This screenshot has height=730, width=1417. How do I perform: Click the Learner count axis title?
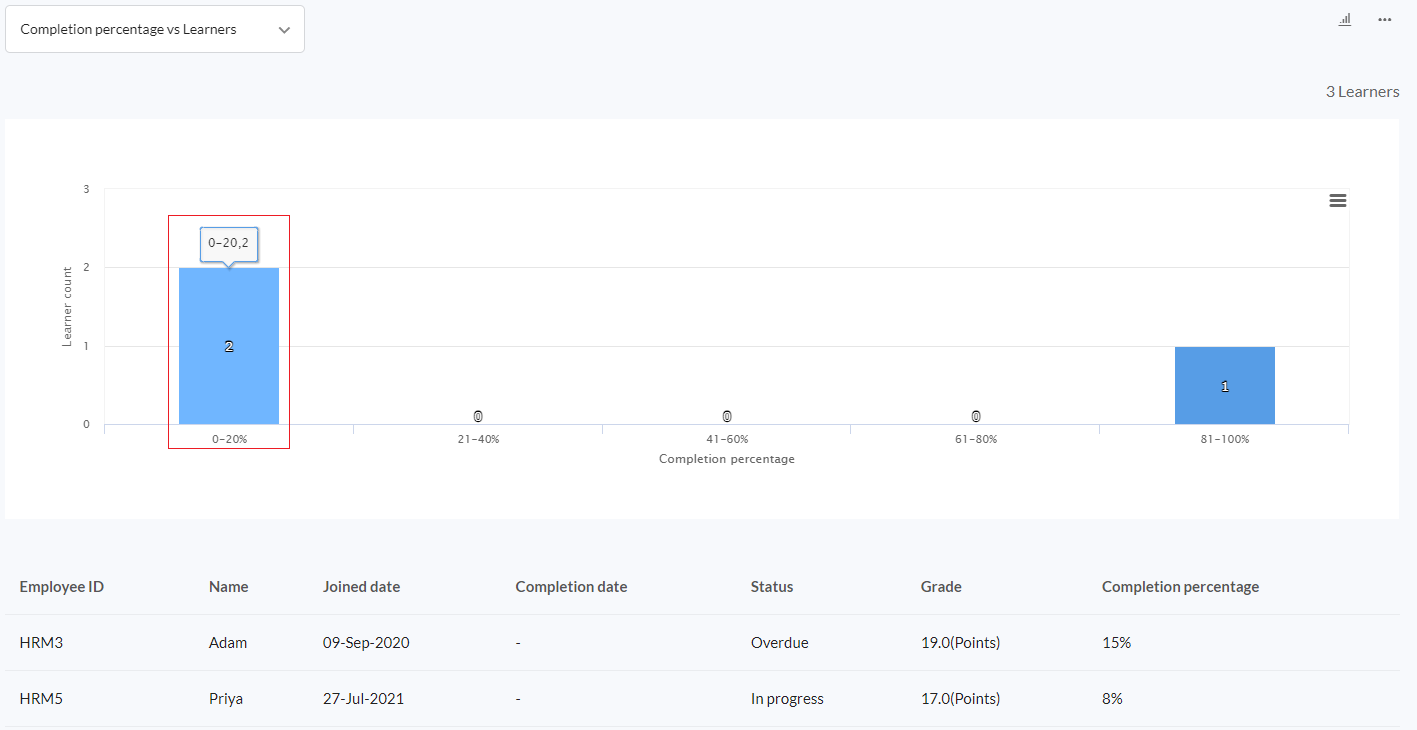point(67,306)
